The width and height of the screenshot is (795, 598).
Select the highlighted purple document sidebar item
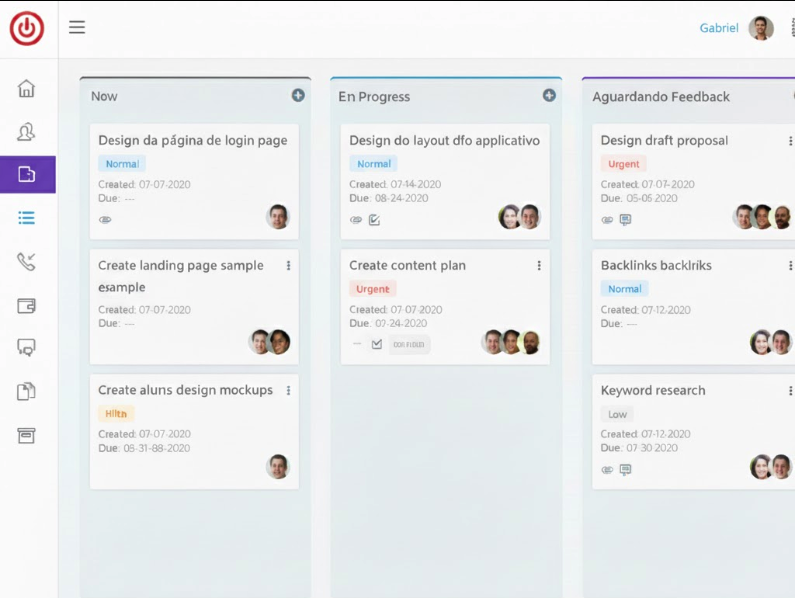click(27, 174)
